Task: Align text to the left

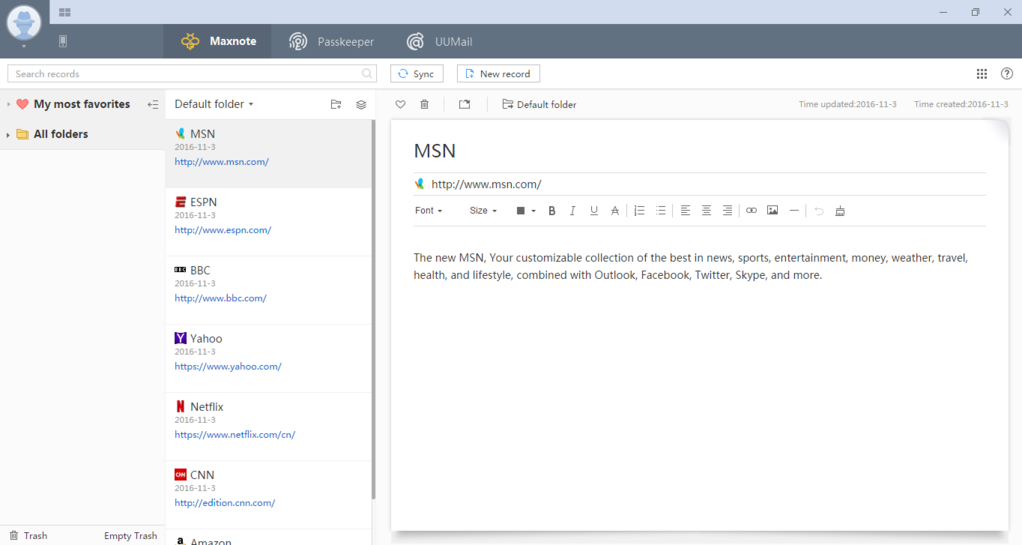Action: coord(685,211)
